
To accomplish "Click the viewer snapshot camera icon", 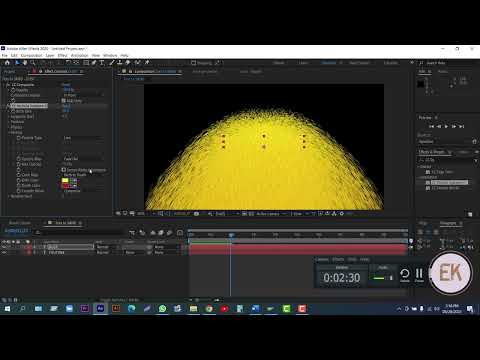I will click(x=197, y=214).
